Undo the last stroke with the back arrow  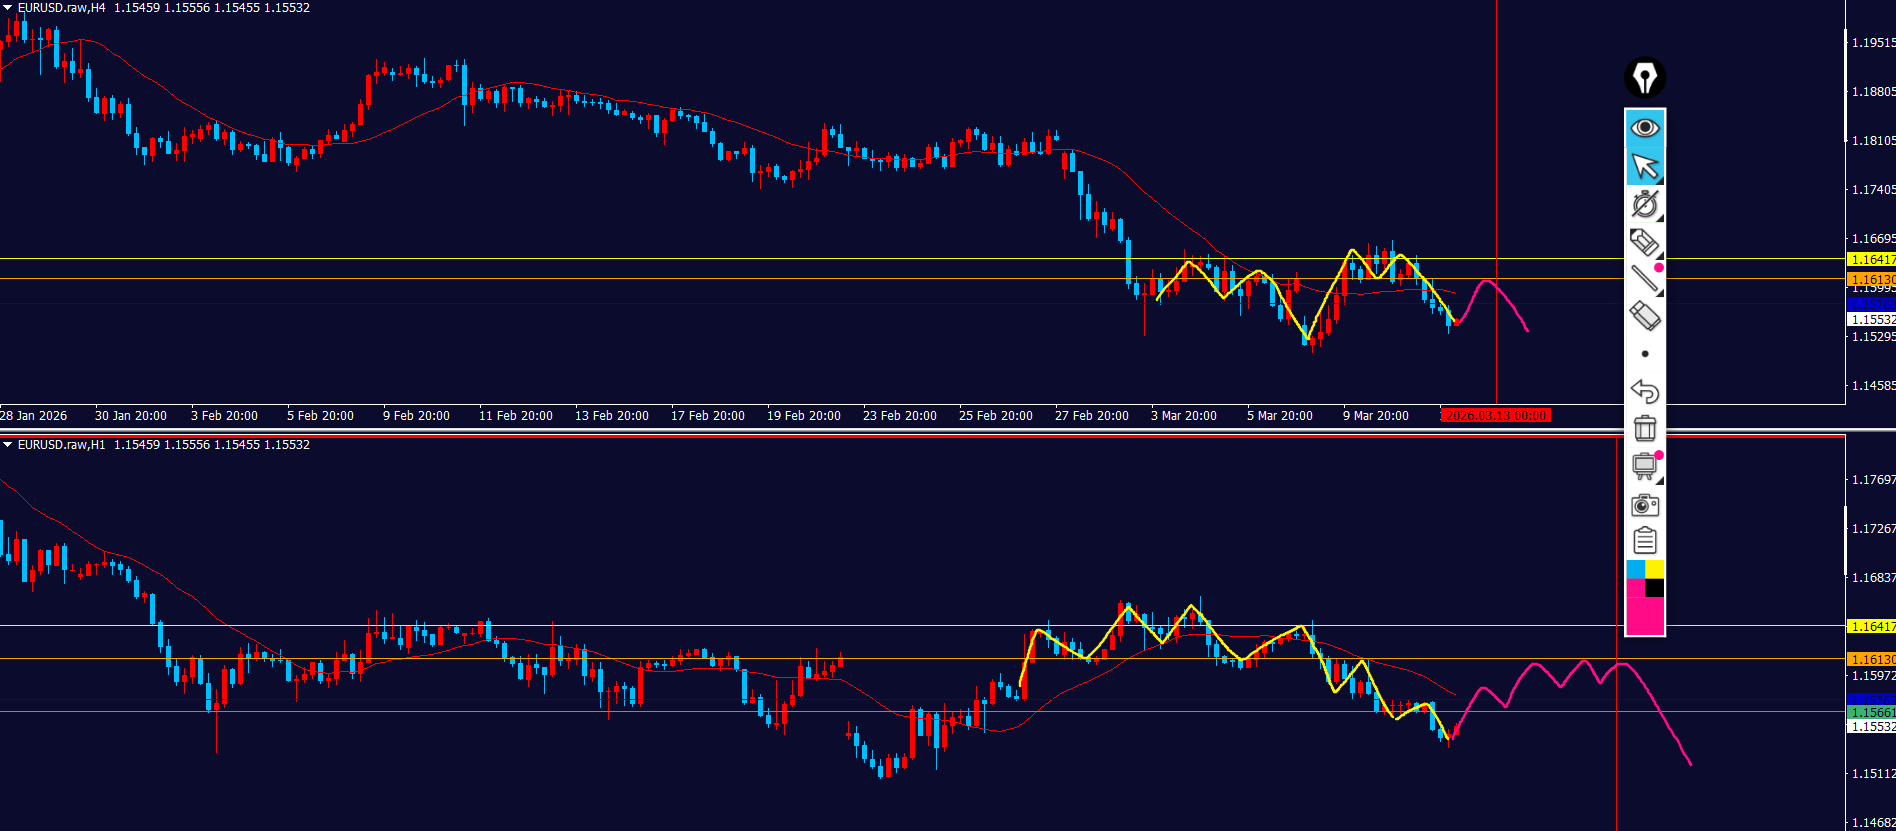pyautogui.click(x=1645, y=391)
